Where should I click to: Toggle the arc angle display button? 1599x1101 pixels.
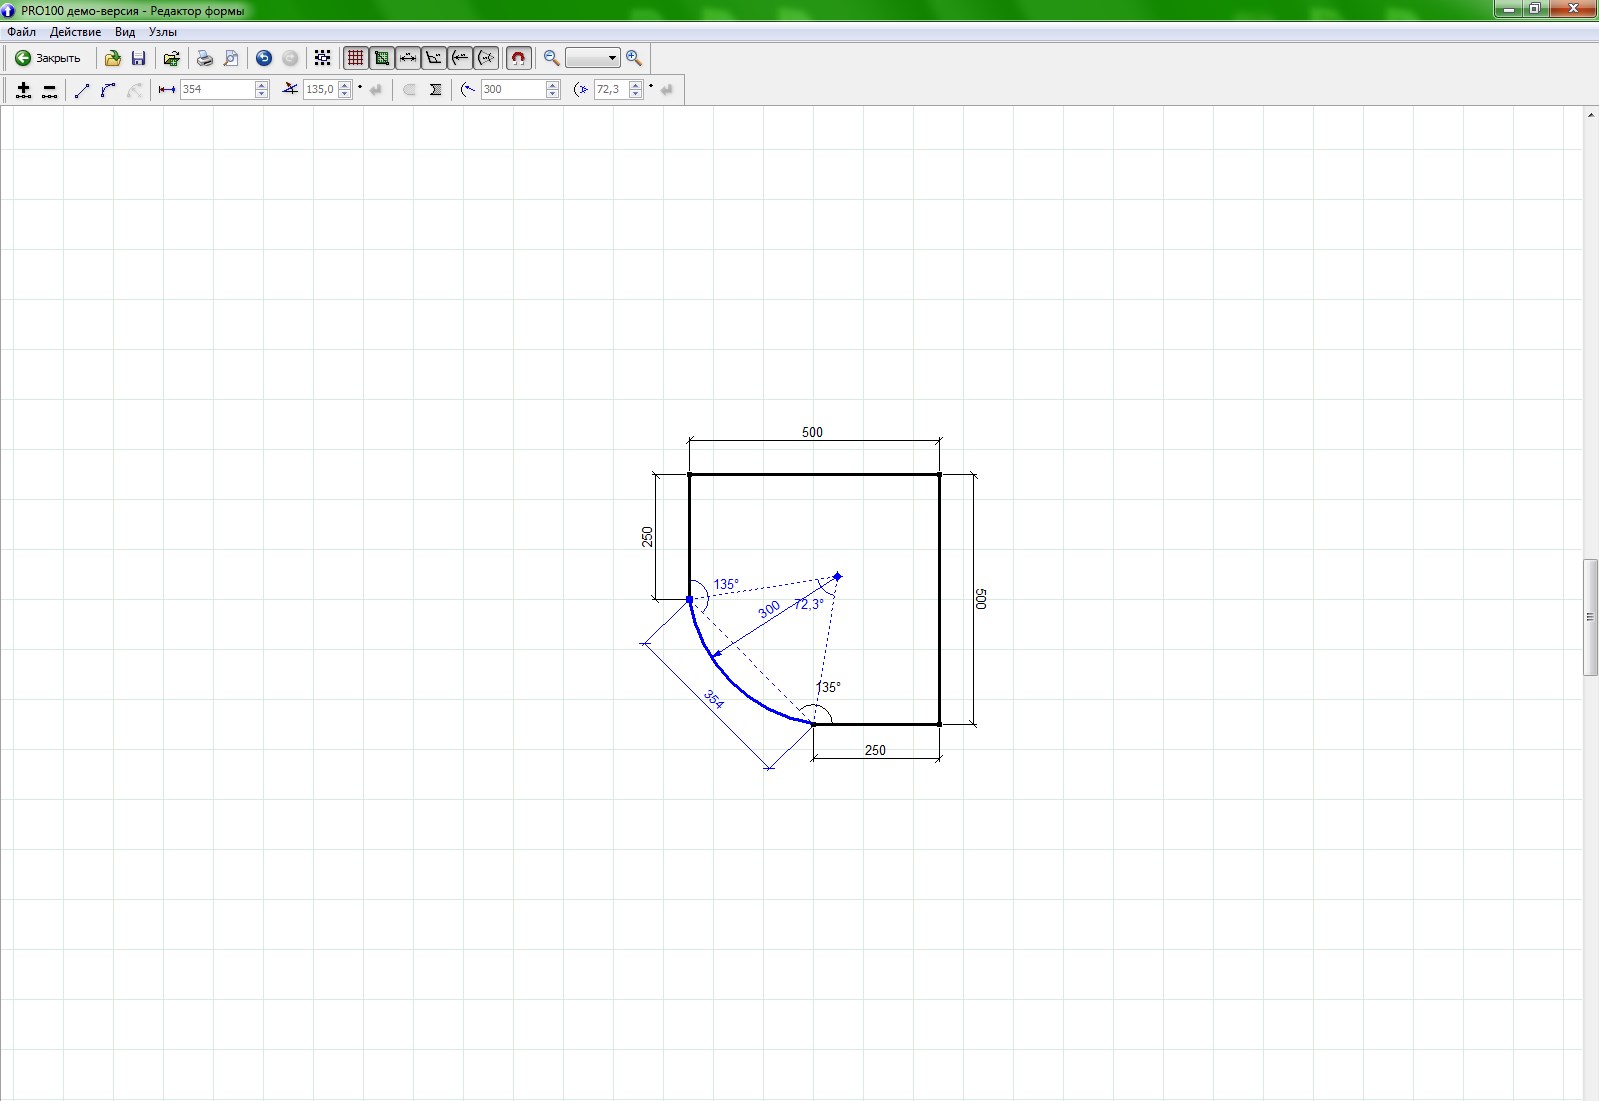coord(486,58)
